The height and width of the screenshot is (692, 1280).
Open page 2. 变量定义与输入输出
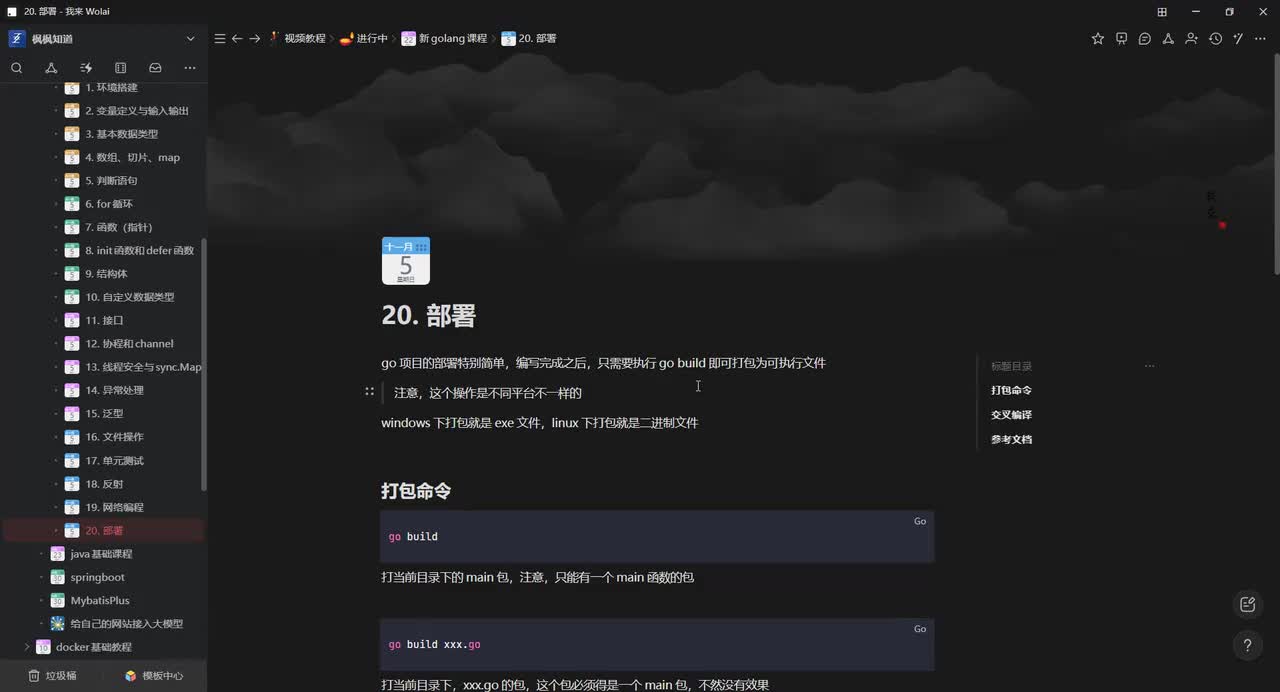point(137,111)
